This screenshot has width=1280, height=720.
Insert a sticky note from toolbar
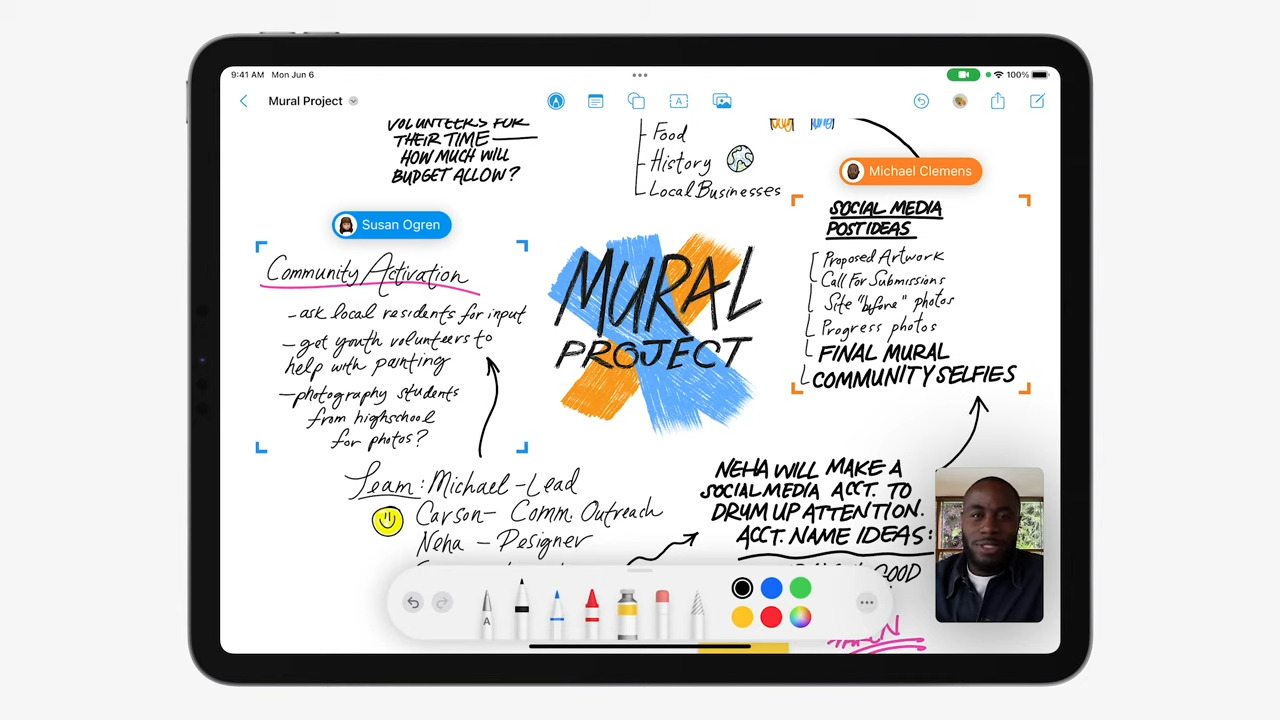pos(596,101)
